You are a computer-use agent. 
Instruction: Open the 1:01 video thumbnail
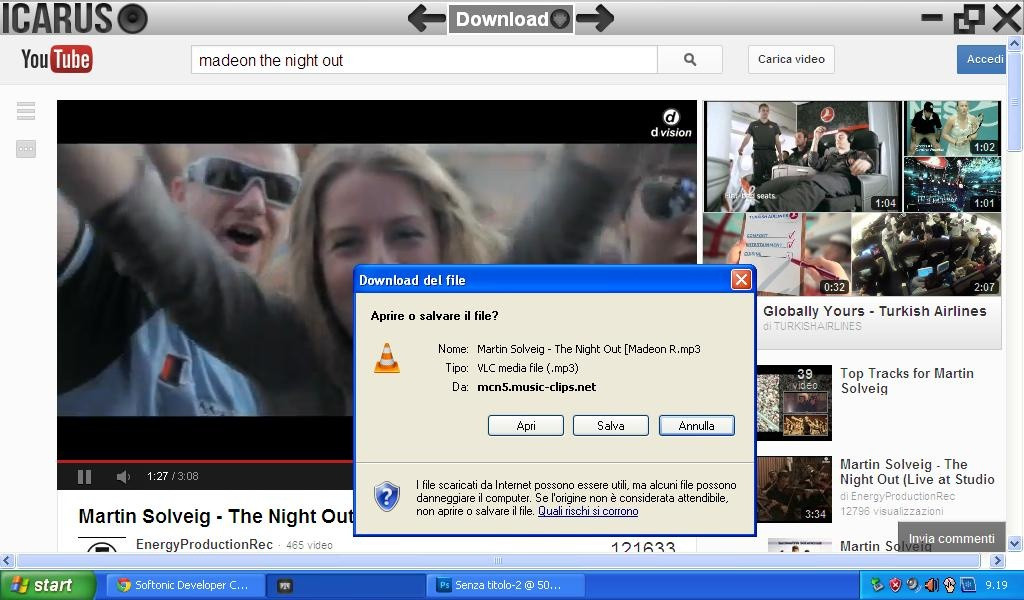(x=952, y=184)
